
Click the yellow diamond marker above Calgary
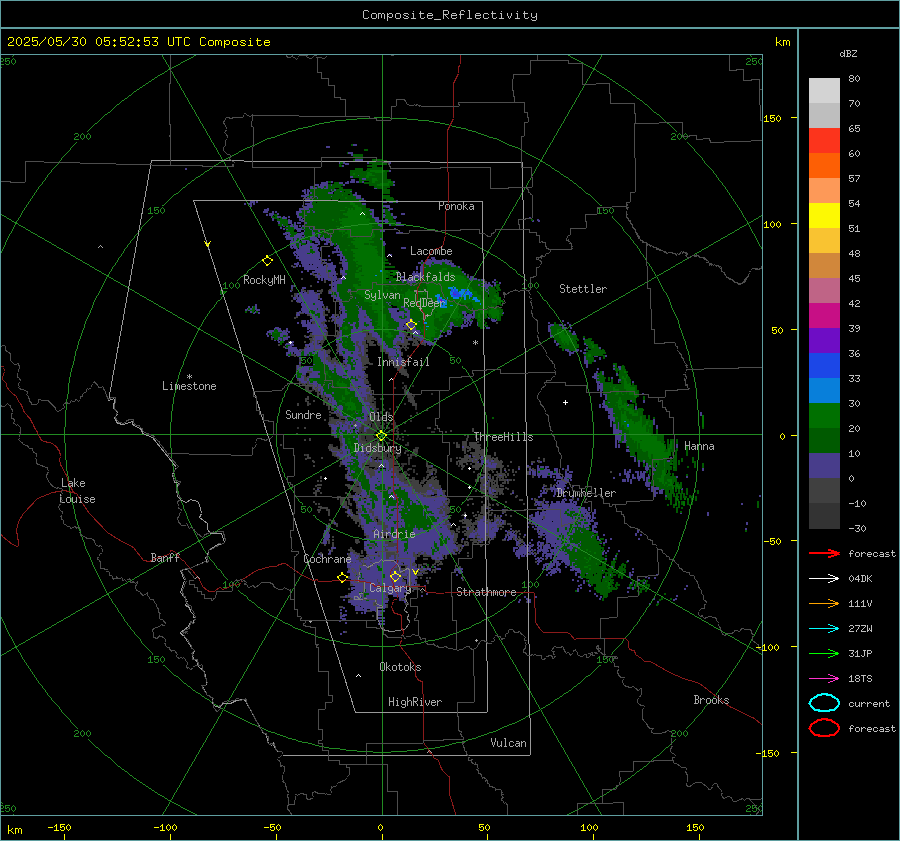point(395,576)
